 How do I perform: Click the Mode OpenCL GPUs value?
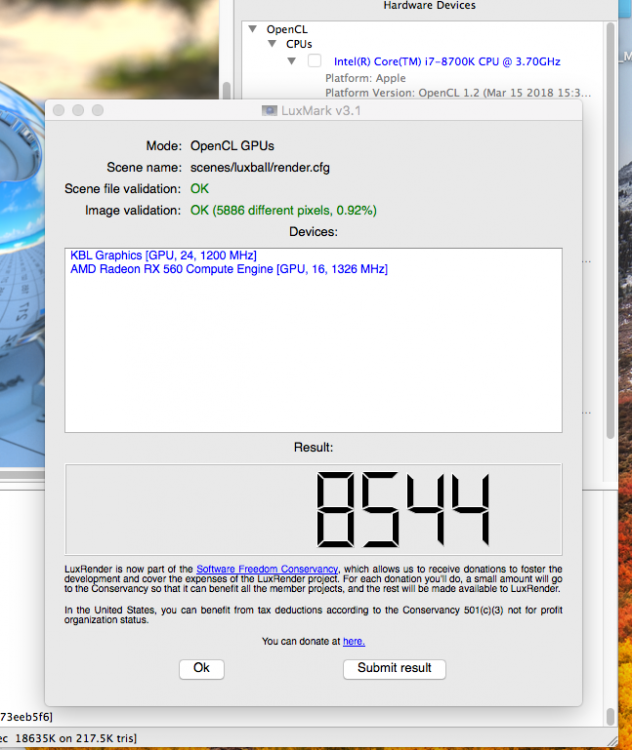coord(232,146)
